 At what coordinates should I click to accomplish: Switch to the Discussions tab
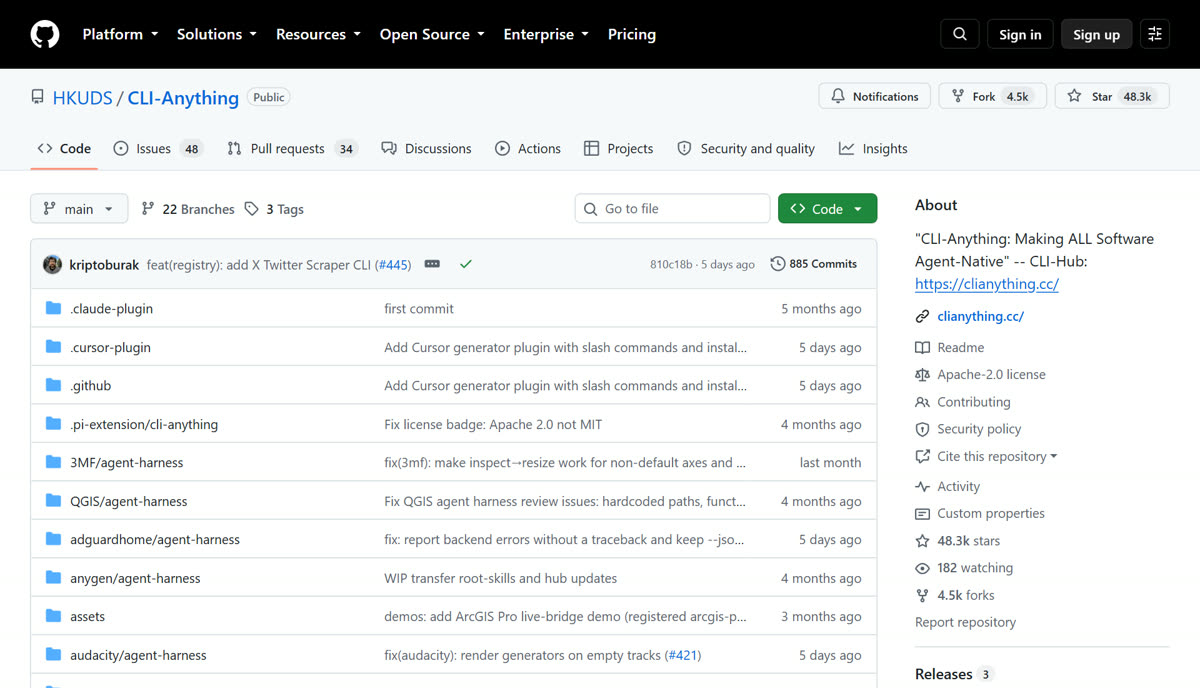426,148
